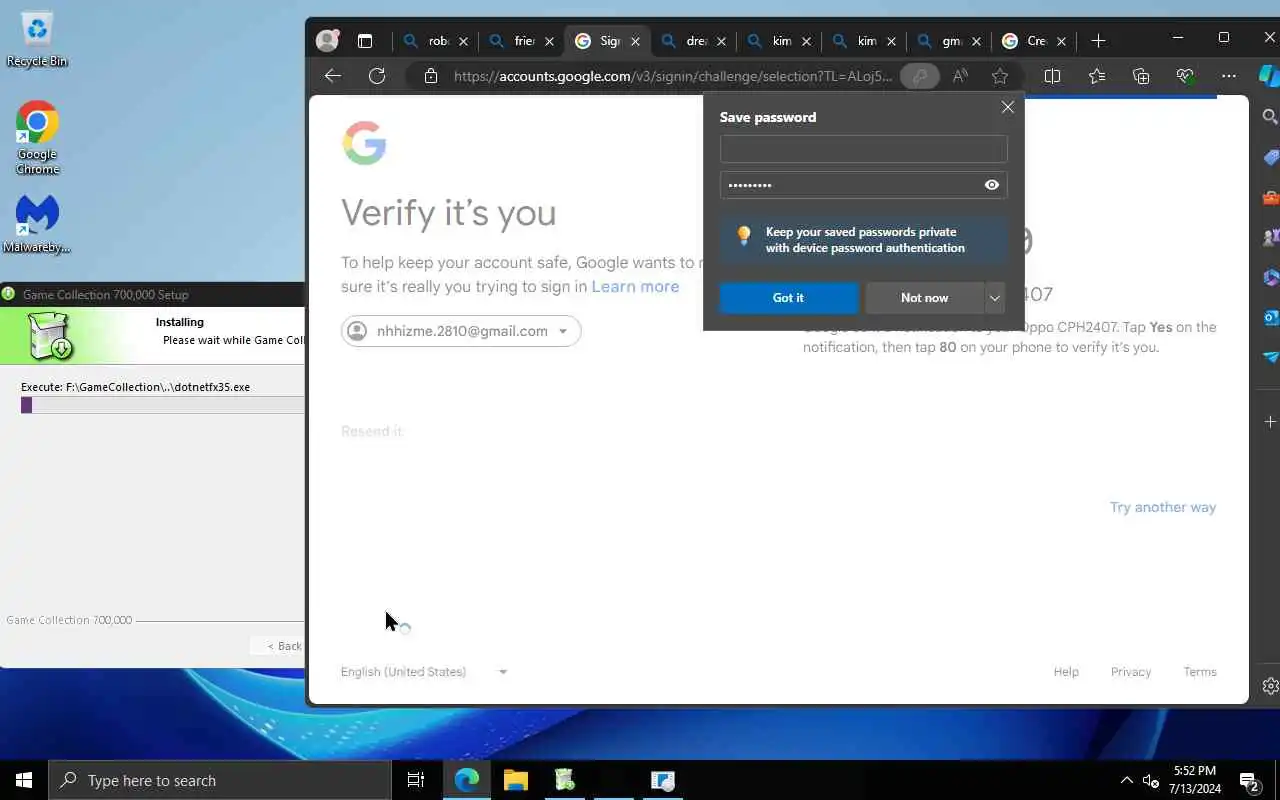Screen dimensions: 1280x800
Task: Open the sidebar Outlook icon
Action: tap(1270, 317)
